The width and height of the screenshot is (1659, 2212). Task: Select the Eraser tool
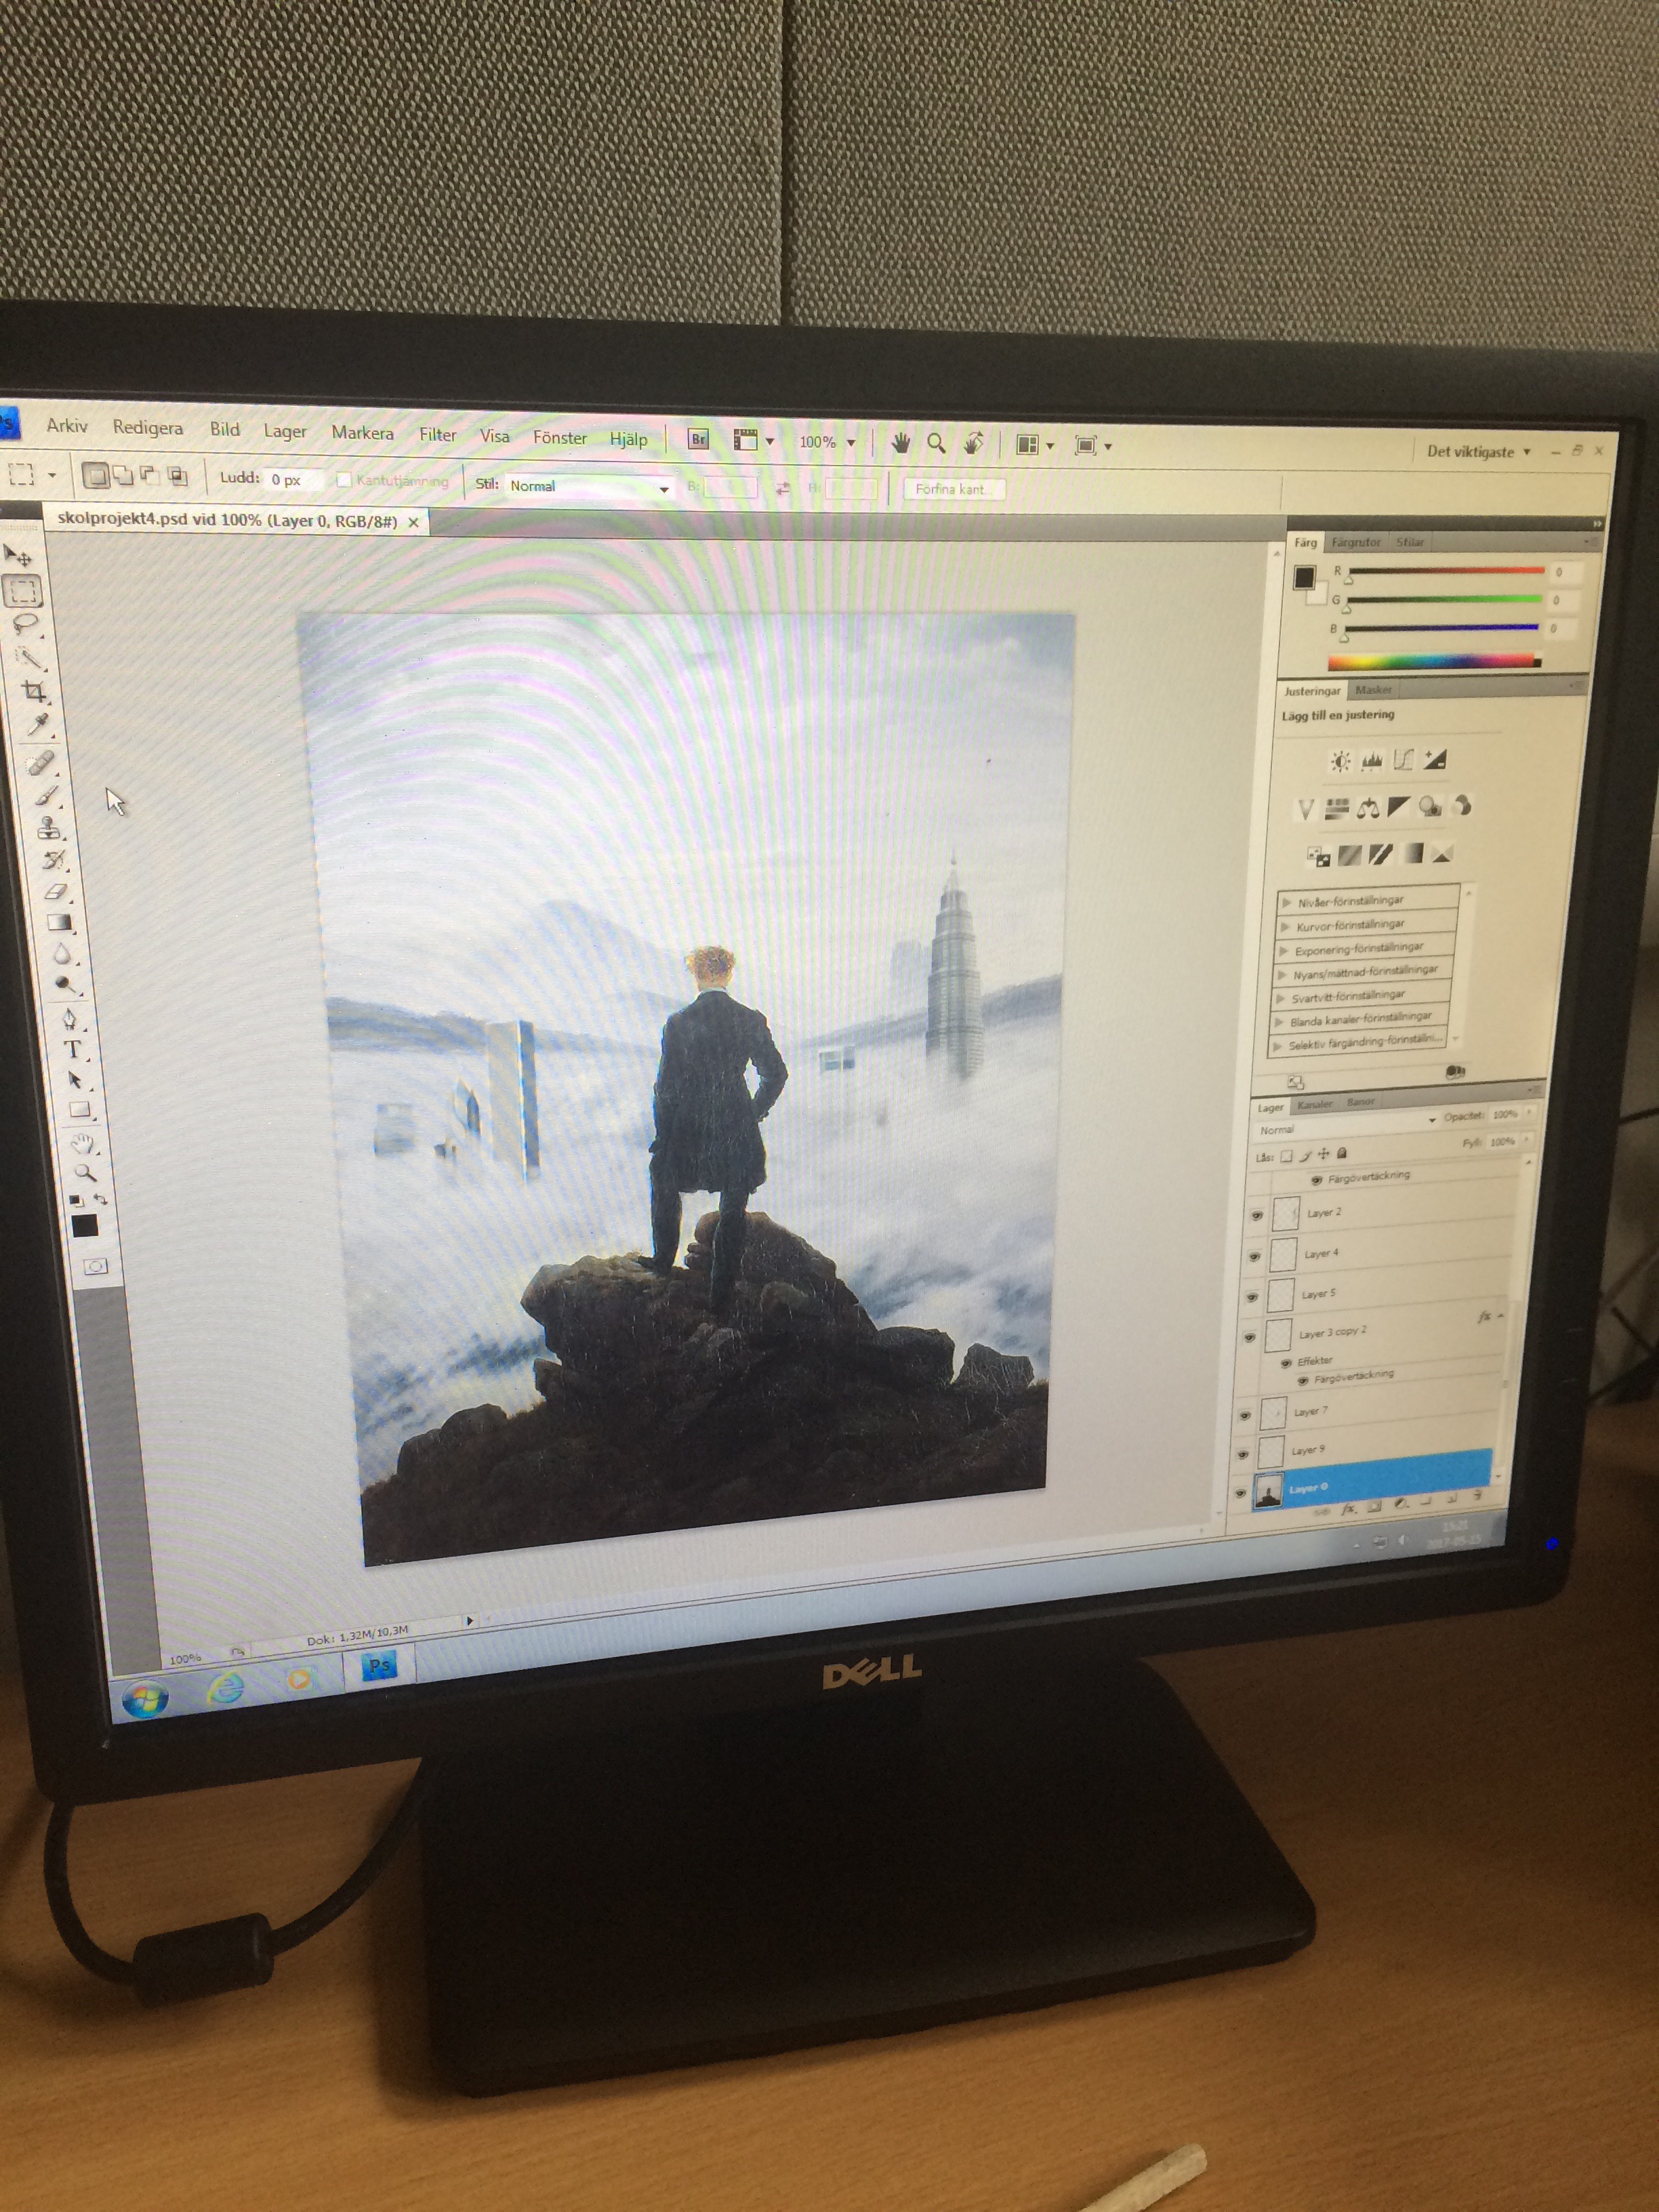[56, 891]
